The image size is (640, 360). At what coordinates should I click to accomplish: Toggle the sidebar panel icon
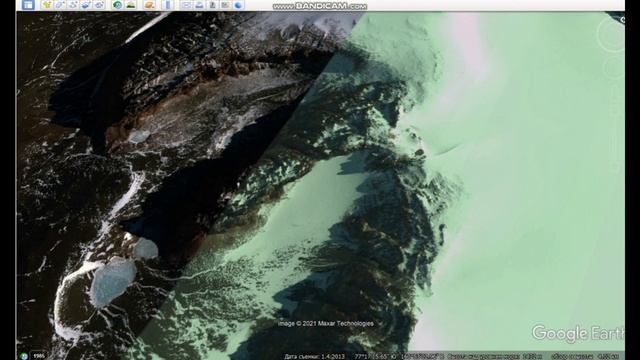(28, 5)
